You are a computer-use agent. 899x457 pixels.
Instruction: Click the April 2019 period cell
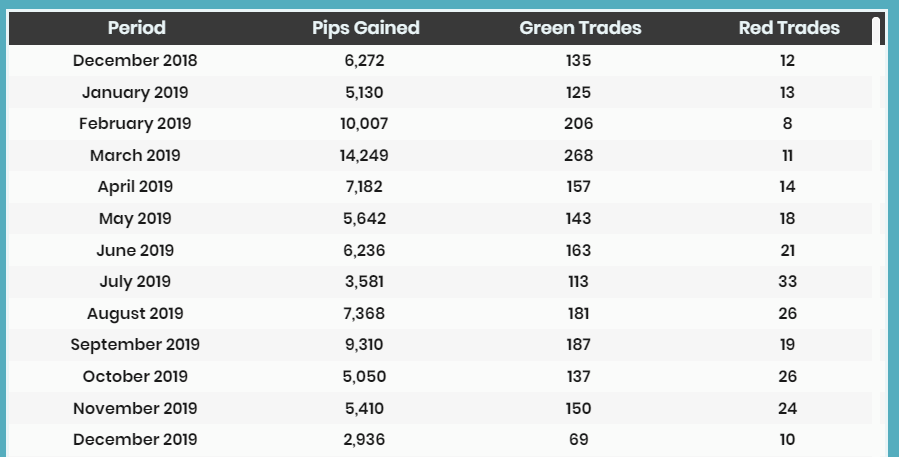pos(135,187)
